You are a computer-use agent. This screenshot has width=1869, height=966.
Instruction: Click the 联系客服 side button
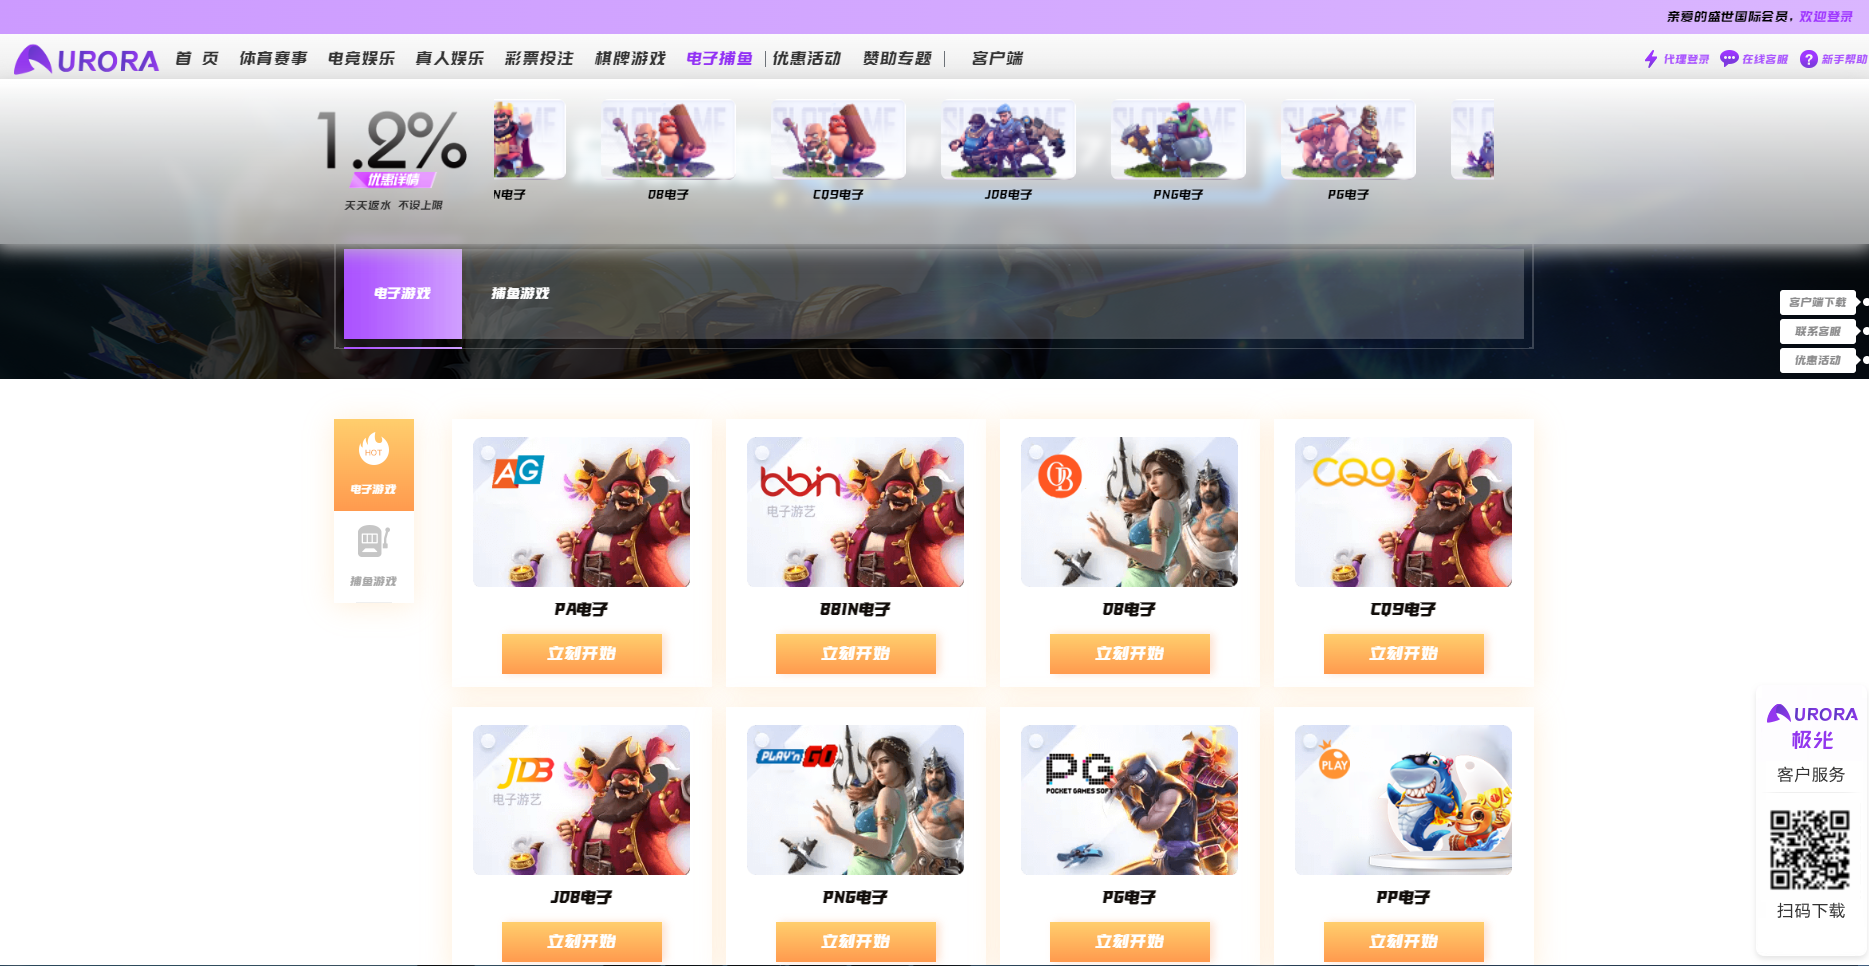click(x=1818, y=331)
